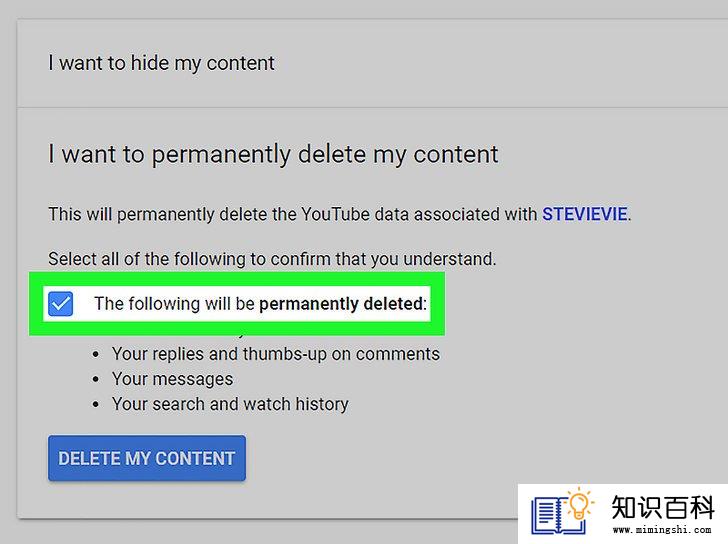Image resolution: width=728 pixels, height=544 pixels.
Task: Click the bullet beside "Your messages"
Action: [x=96, y=380]
